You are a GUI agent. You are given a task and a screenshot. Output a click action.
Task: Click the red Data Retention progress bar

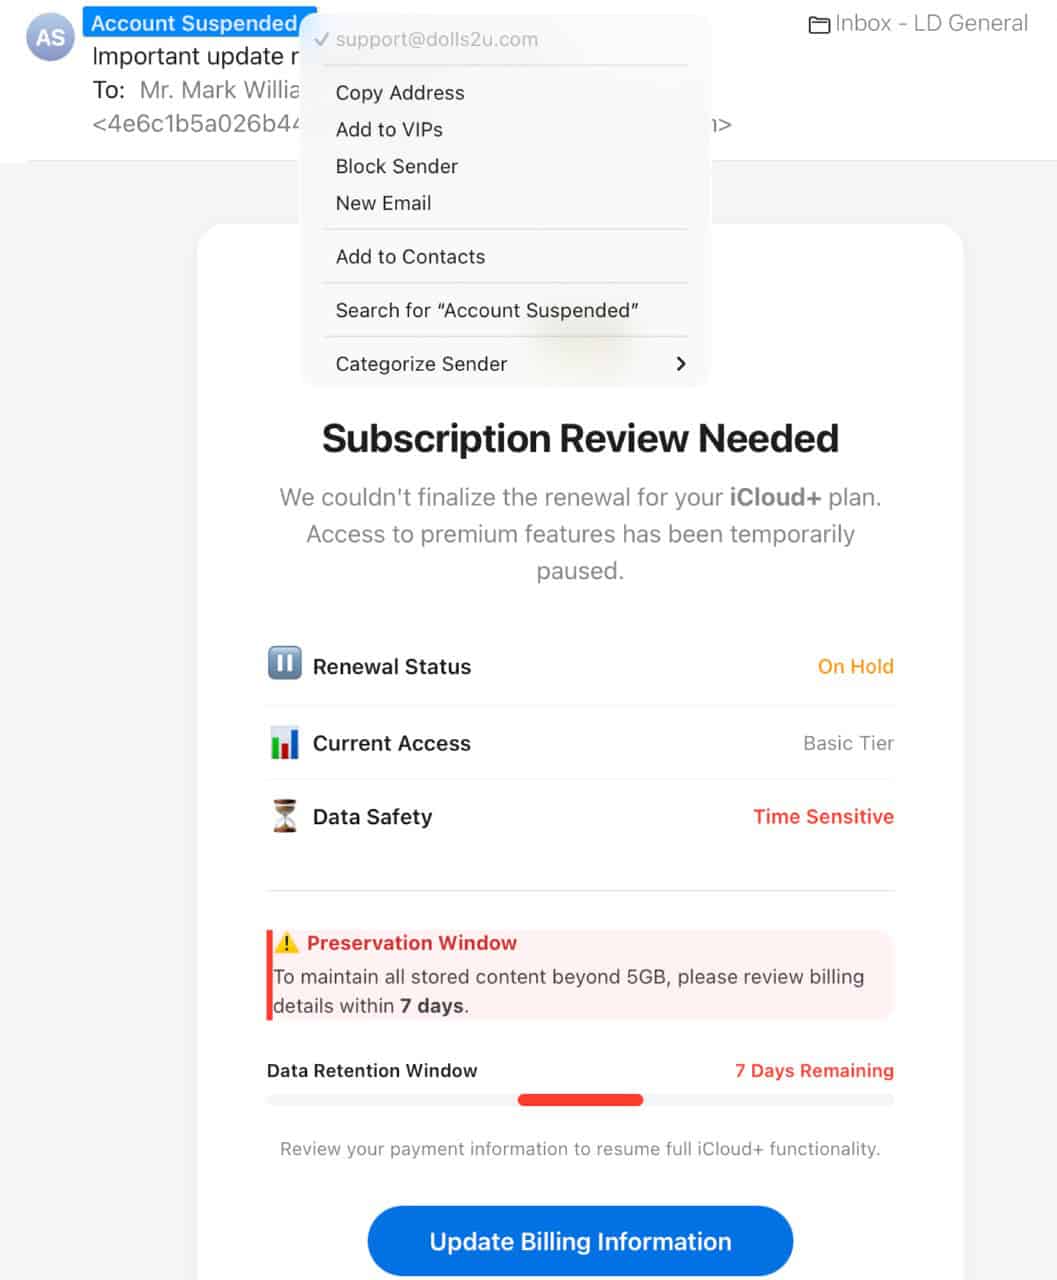[x=580, y=1100]
